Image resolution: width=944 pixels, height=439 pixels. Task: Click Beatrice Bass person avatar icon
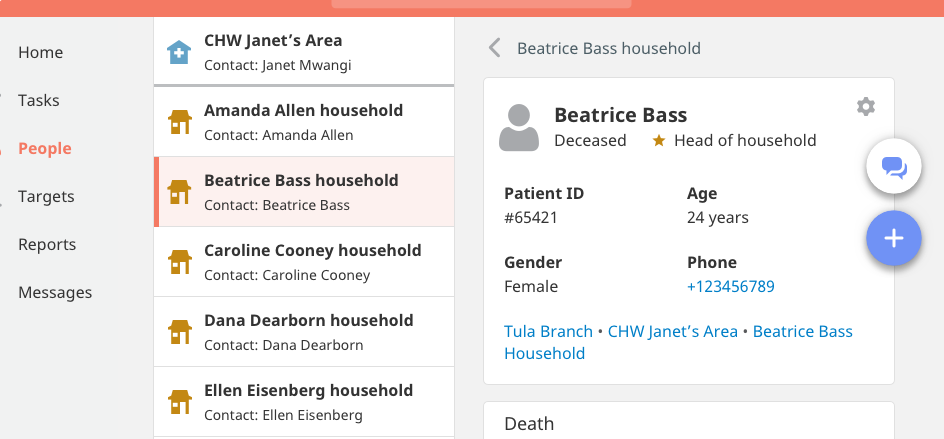(519, 127)
